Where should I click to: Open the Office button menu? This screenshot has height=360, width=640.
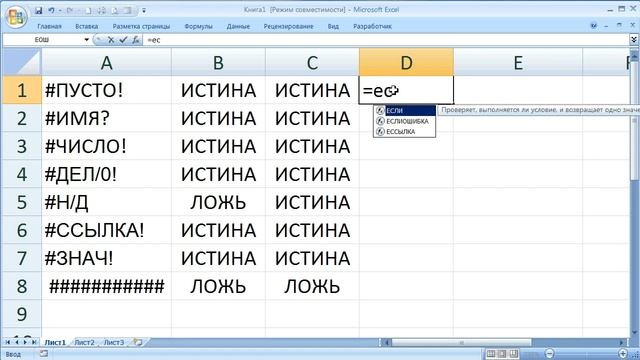(16, 16)
